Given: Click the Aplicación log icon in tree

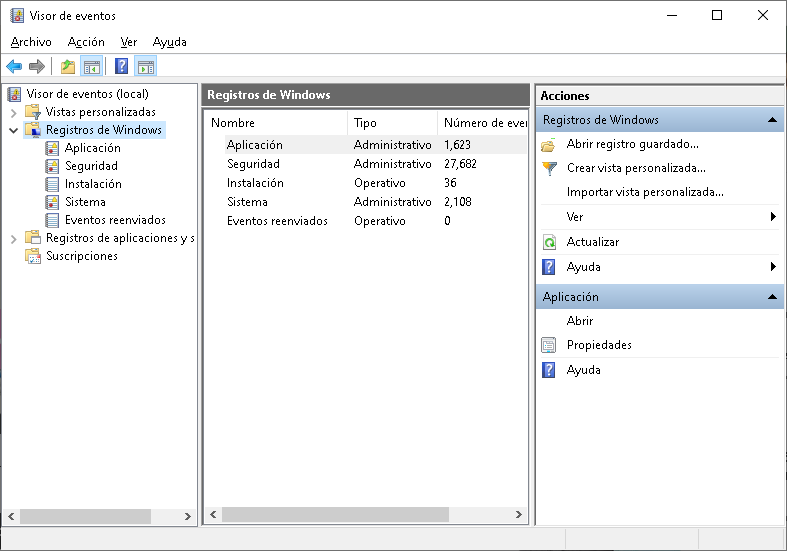Looking at the screenshot, I should (52, 148).
